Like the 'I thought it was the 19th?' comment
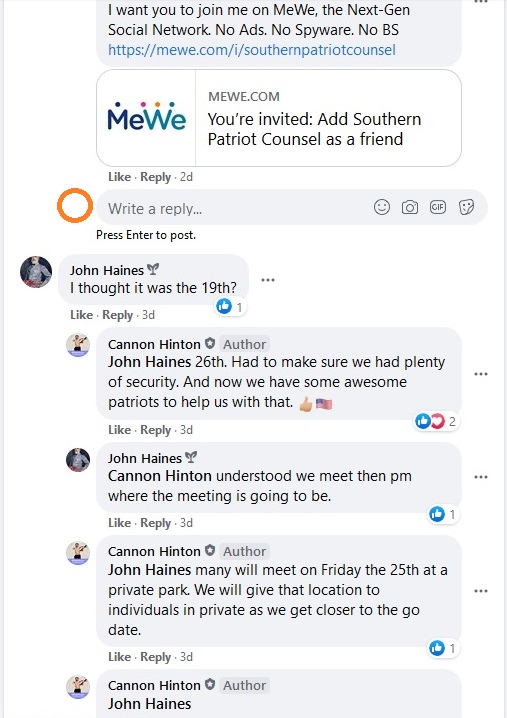The image size is (507, 718). 81,315
